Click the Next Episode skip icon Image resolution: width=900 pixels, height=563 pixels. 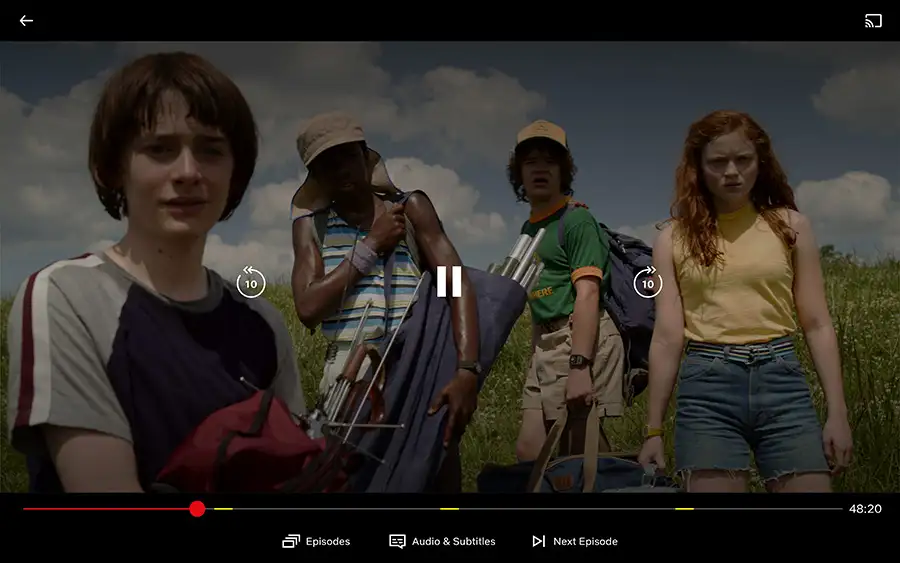pos(538,541)
